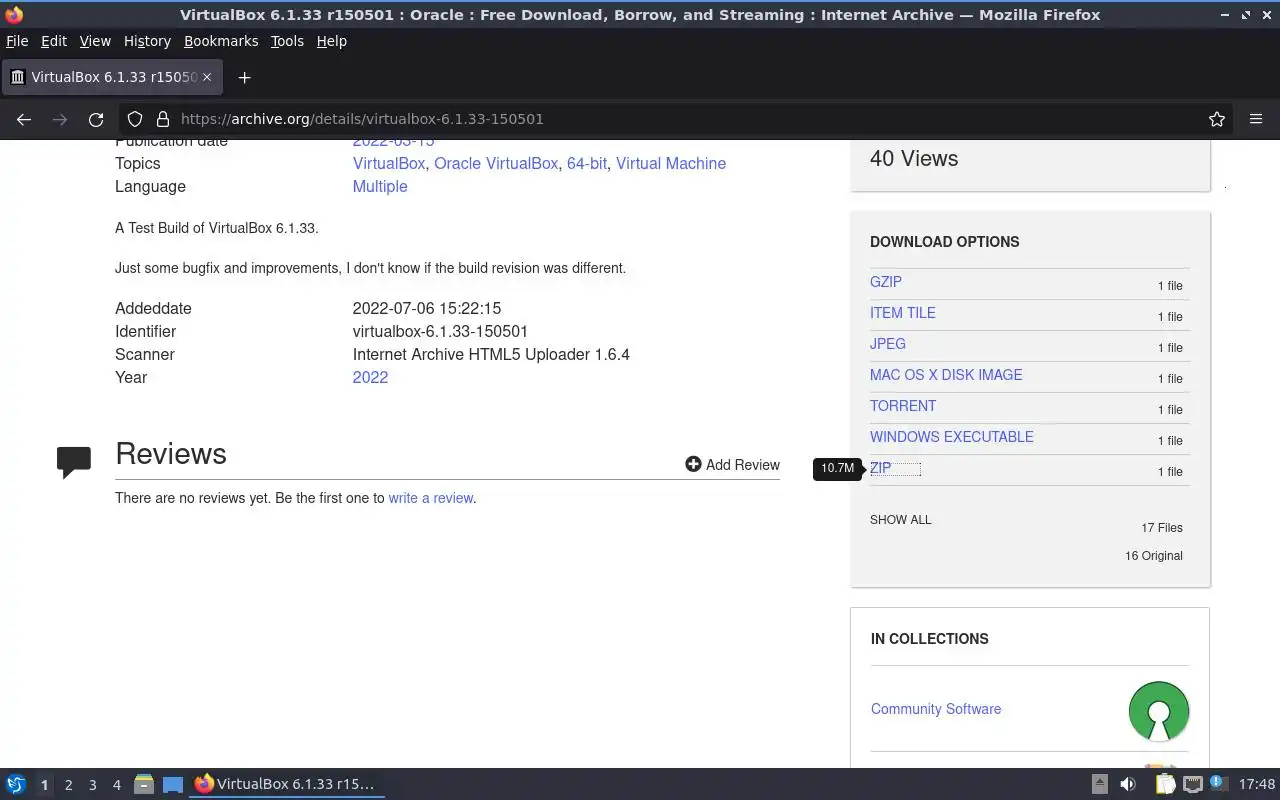
Task: Open the JPEG download option
Action: tap(888, 344)
